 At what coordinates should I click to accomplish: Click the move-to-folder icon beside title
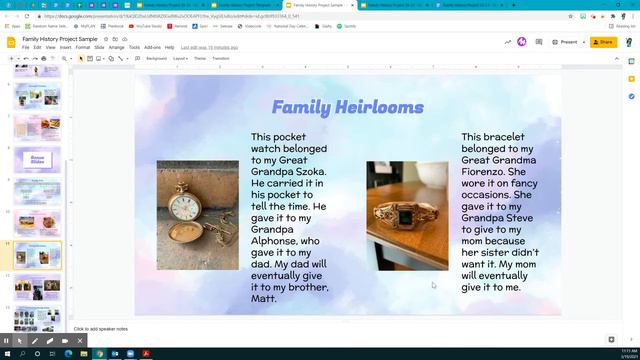tap(115, 39)
